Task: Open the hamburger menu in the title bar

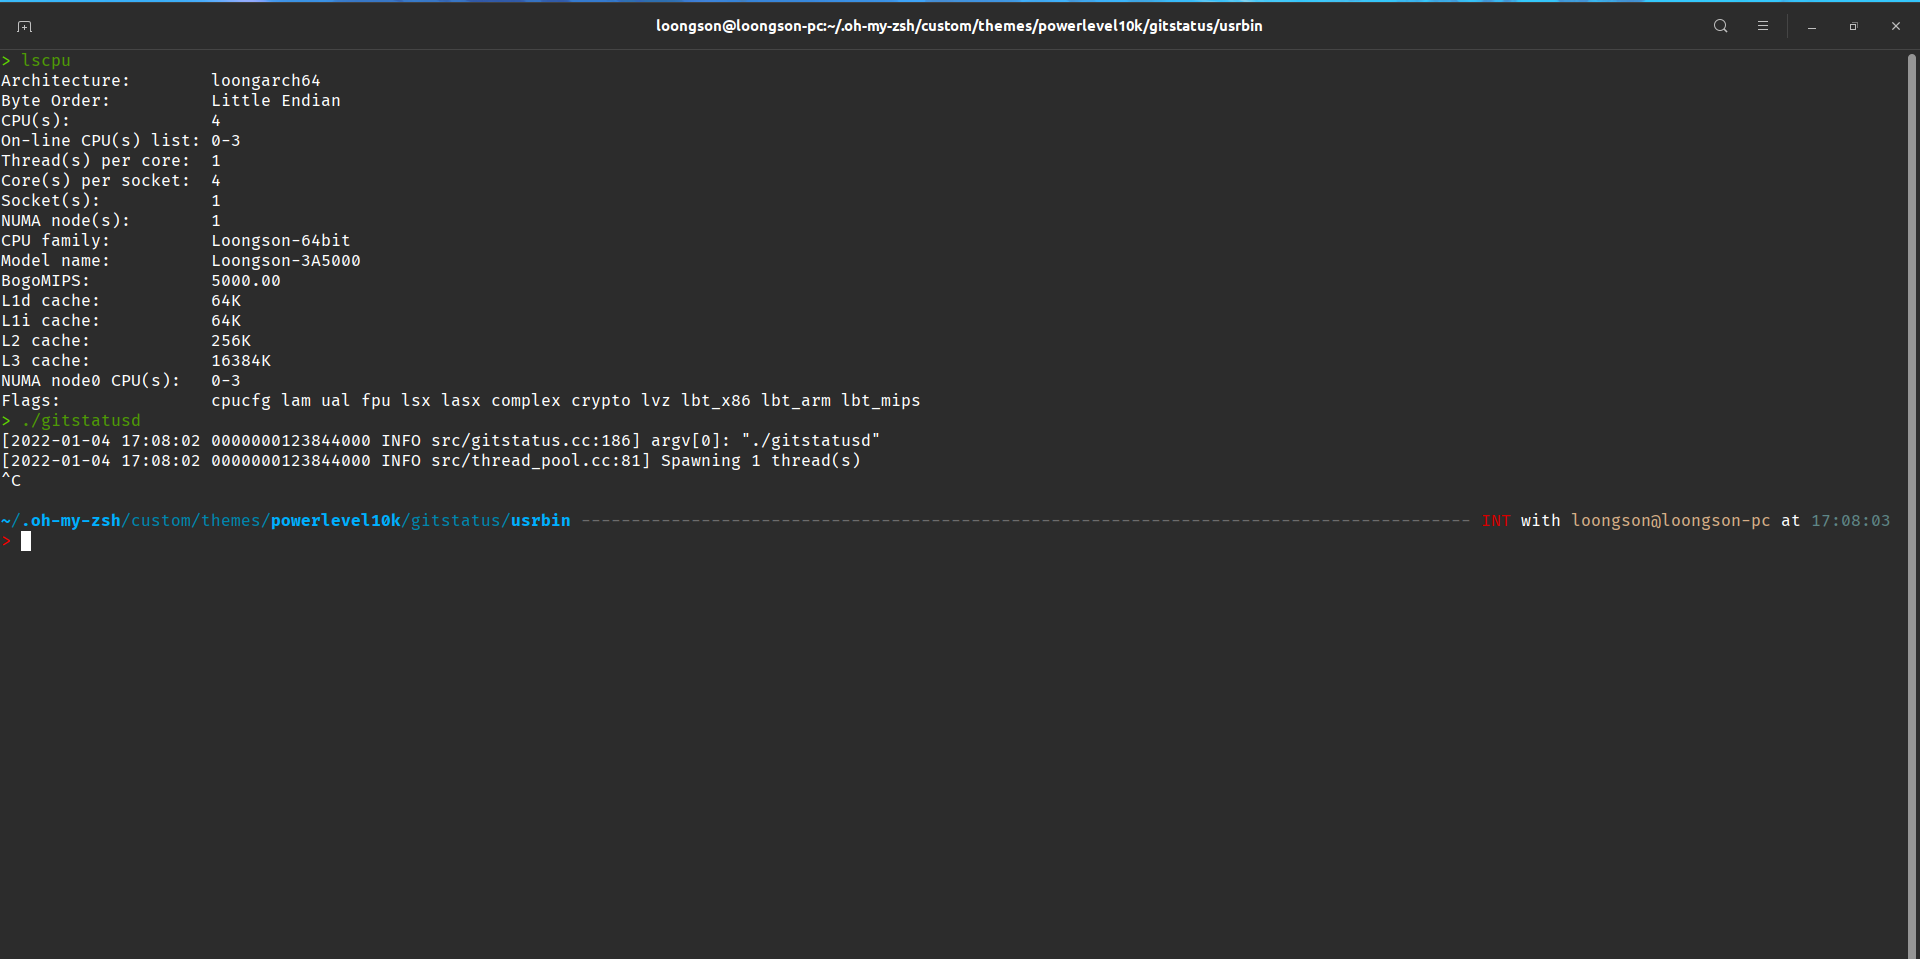Action: (x=1764, y=26)
